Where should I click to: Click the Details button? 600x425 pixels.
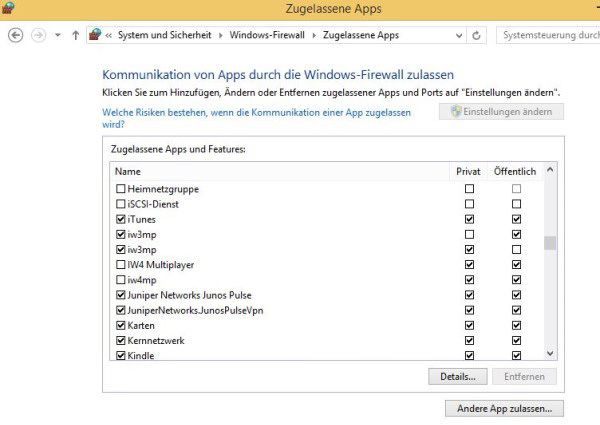coord(457,376)
